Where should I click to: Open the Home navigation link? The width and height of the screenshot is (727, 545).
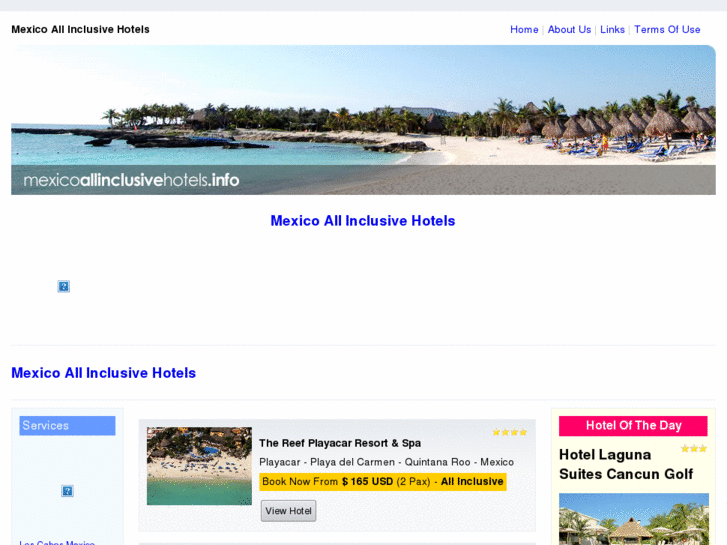click(x=524, y=30)
